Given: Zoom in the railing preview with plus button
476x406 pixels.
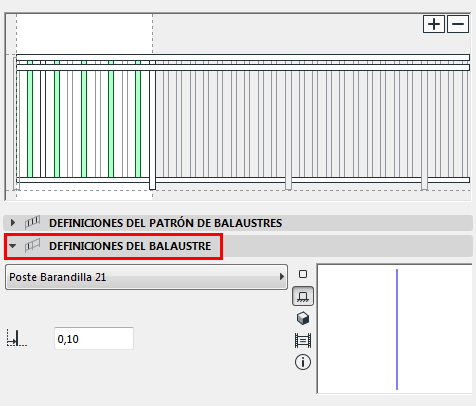Looking at the screenshot, I should (434, 24).
